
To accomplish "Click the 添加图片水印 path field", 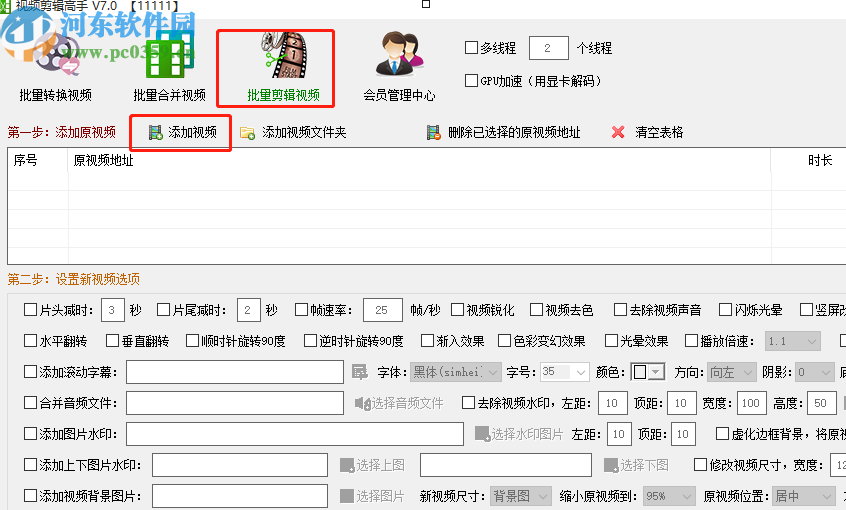I will click(x=295, y=434).
